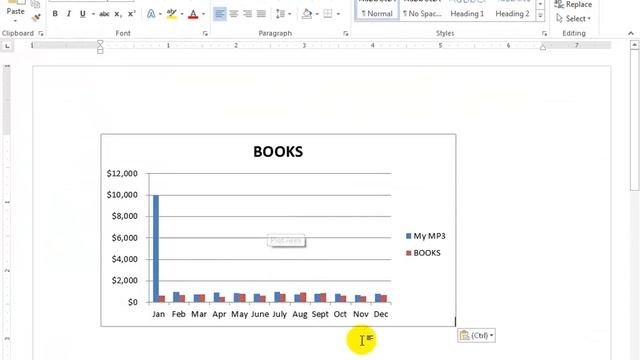Expand Text Effects dropdown arrow
Viewport: 640px width, 360px height.
tap(160, 14)
